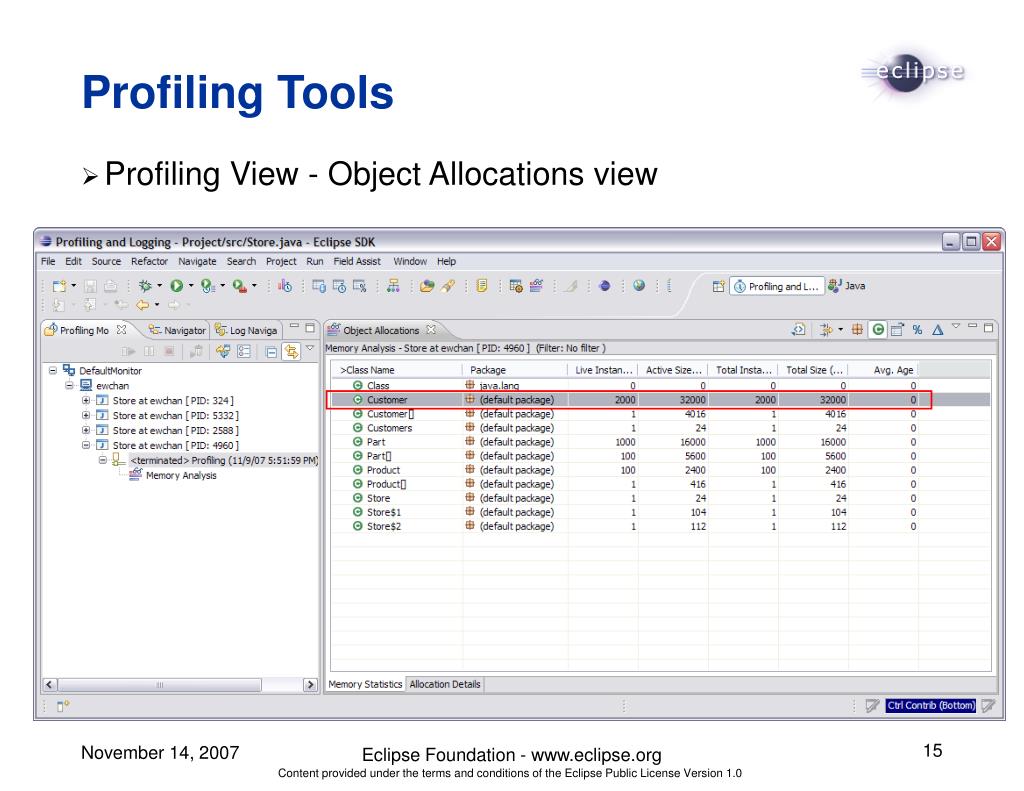Click the Open Perspective icon
The height and width of the screenshot is (791, 1024).
click(x=718, y=286)
